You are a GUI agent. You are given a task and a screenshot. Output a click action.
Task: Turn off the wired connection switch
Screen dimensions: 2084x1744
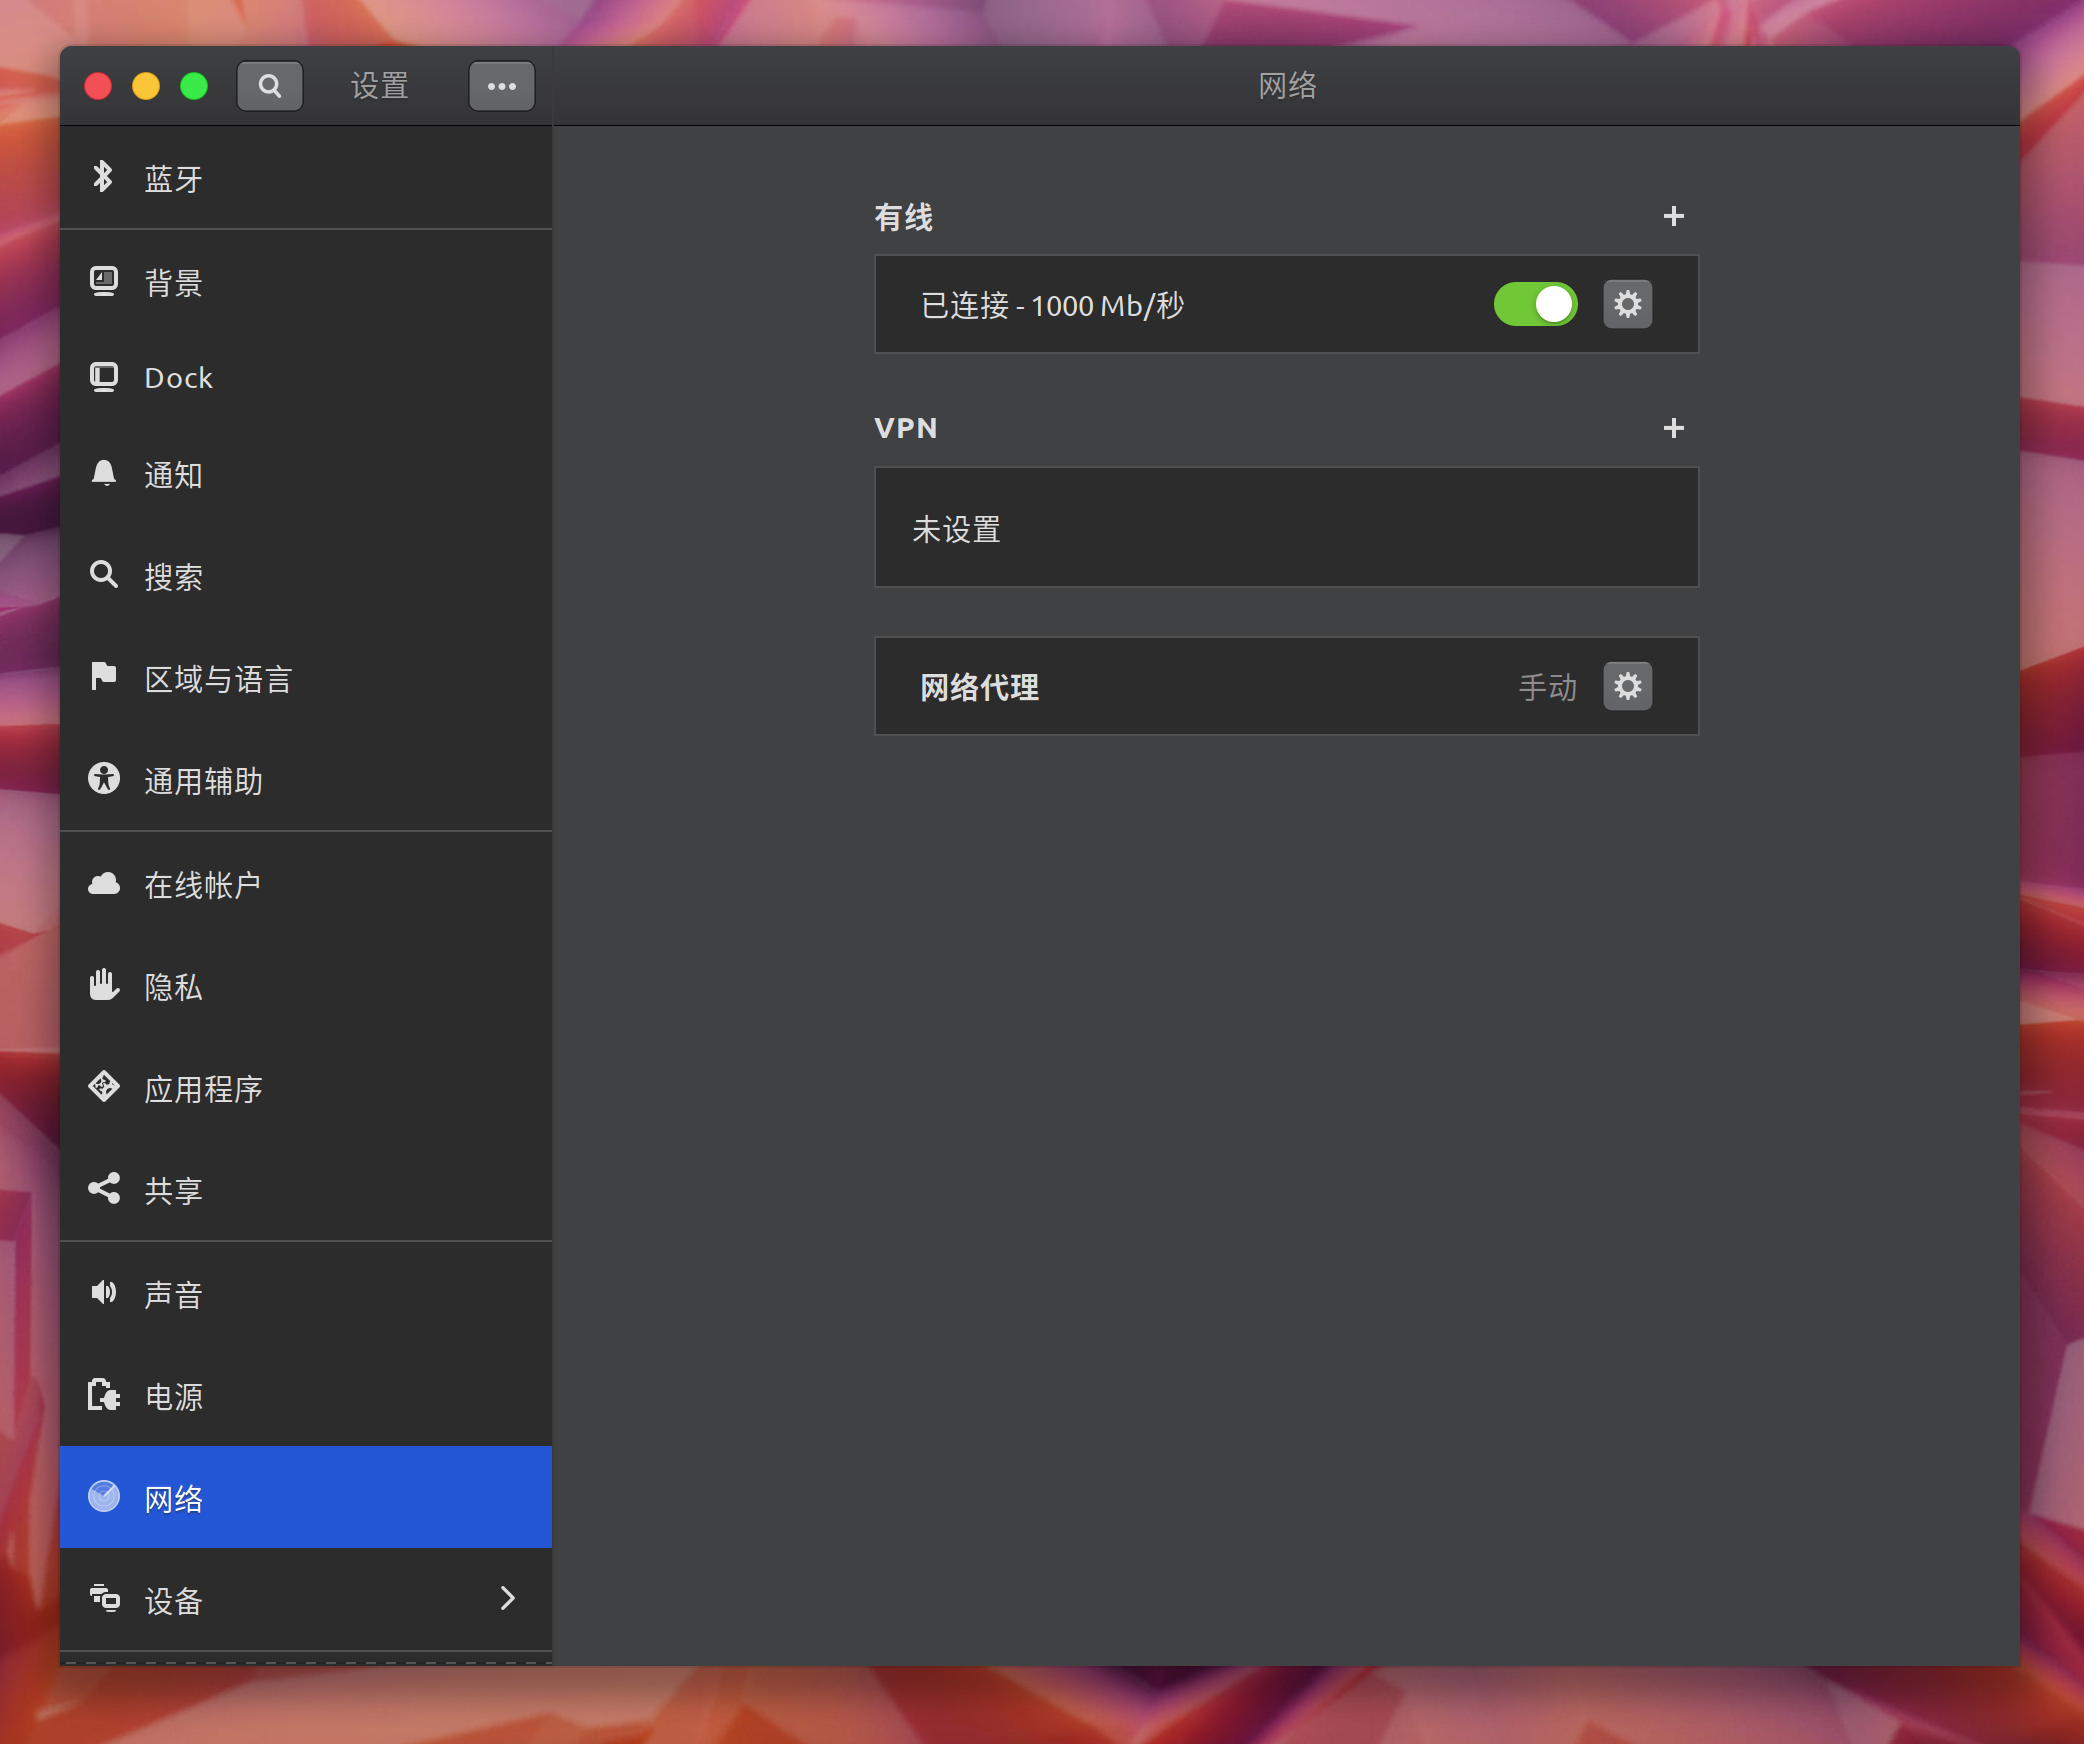coord(1535,304)
